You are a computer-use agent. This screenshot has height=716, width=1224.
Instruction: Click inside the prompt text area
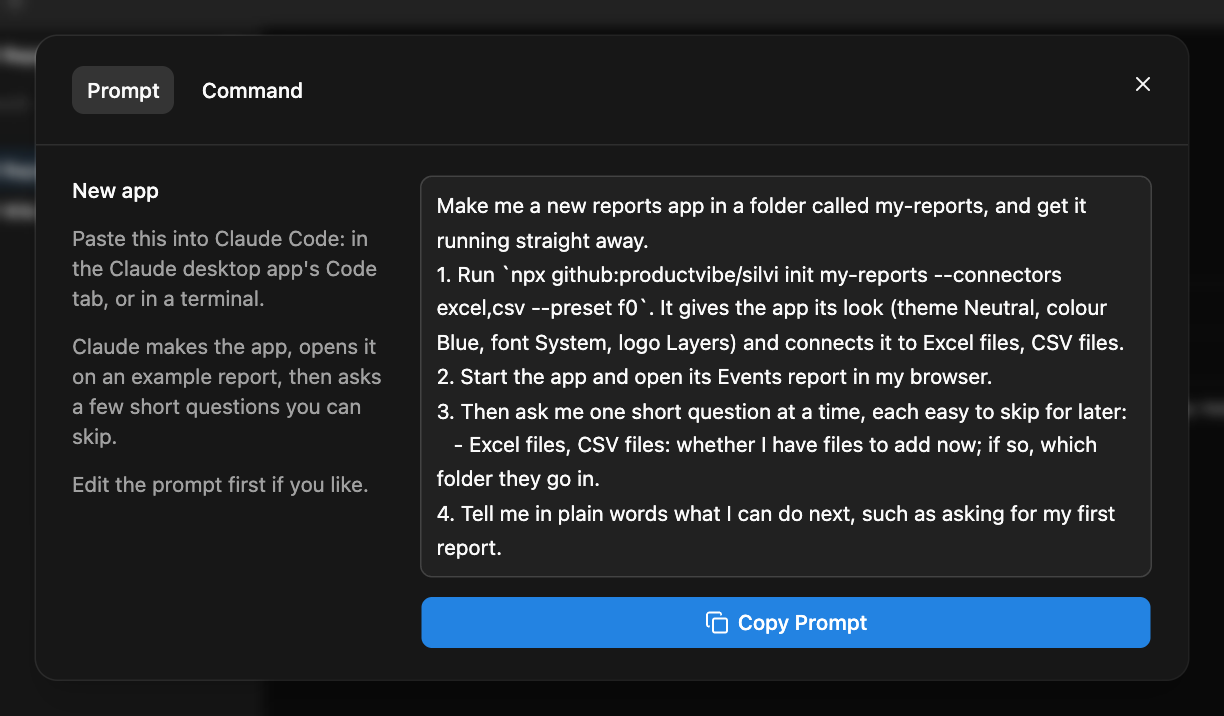pyautogui.click(x=786, y=376)
